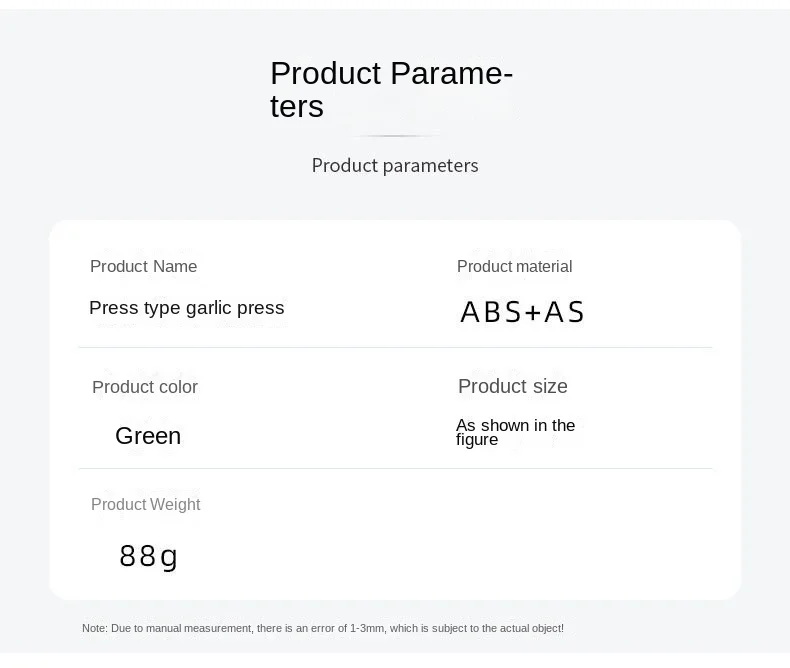
Task: Click the word "ters" on heading's second line
Action: 297,107
